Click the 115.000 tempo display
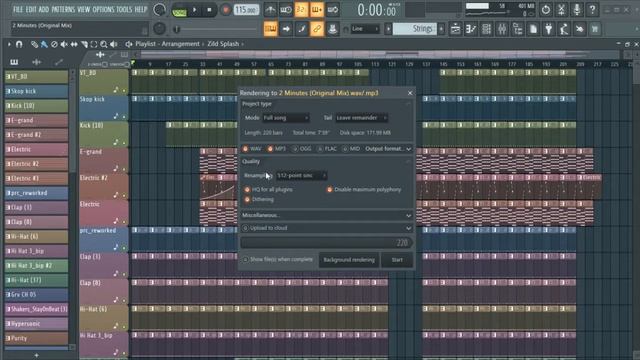Image resolution: width=640 pixels, height=360 pixels. 246,10
